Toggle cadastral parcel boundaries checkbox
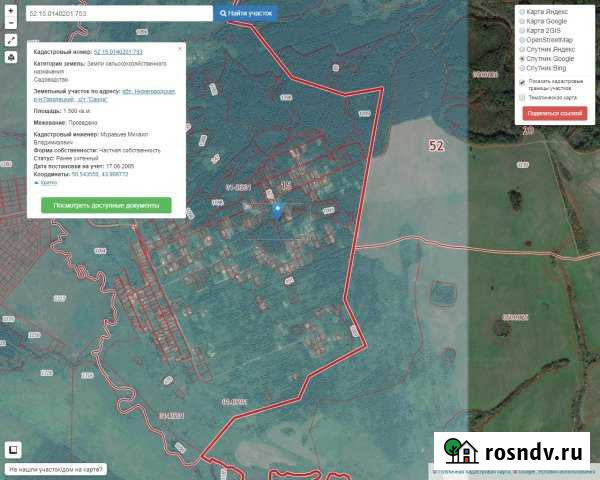This screenshot has width=600, height=480. (521, 82)
